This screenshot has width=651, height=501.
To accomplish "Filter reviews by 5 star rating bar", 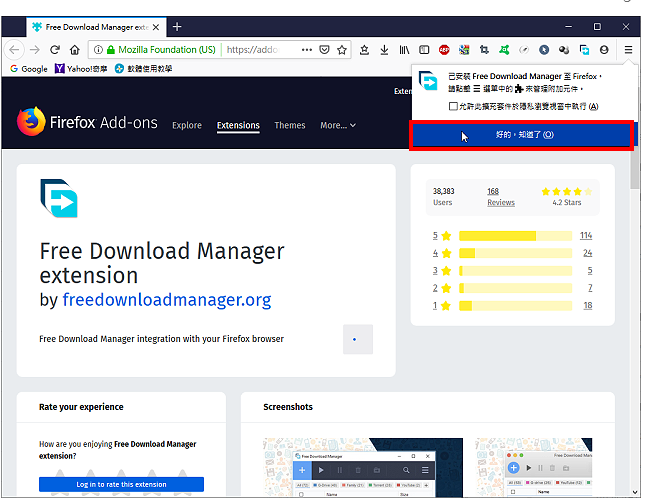I will click(515, 236).
